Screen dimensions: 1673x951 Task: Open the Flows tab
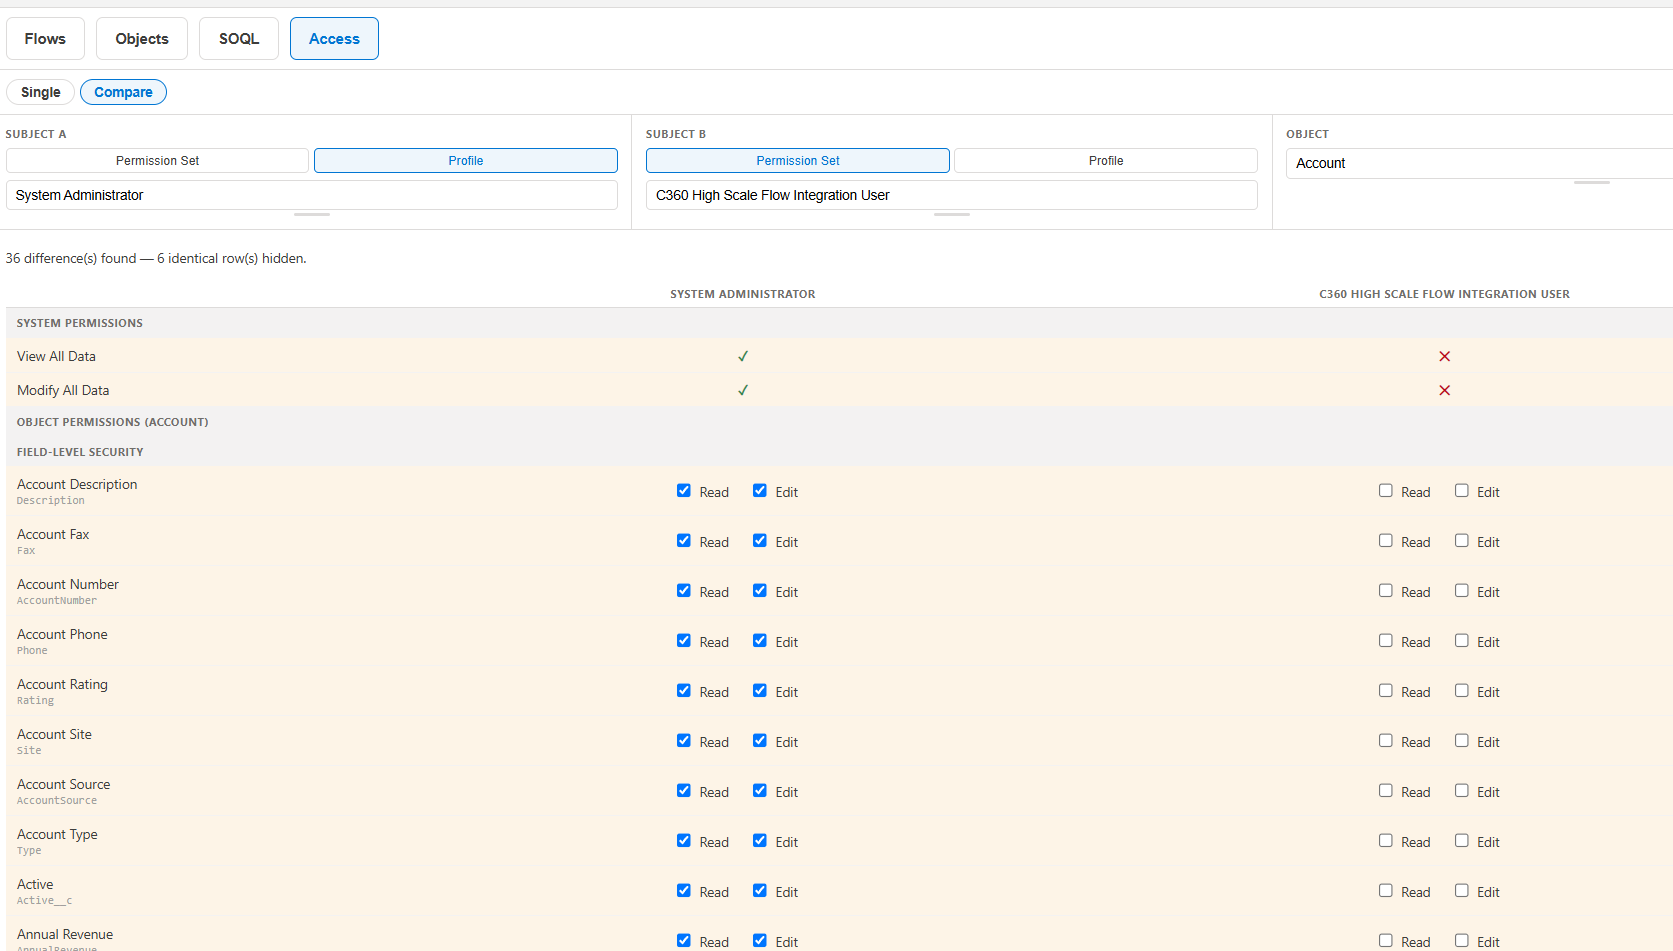coord(45,39)
